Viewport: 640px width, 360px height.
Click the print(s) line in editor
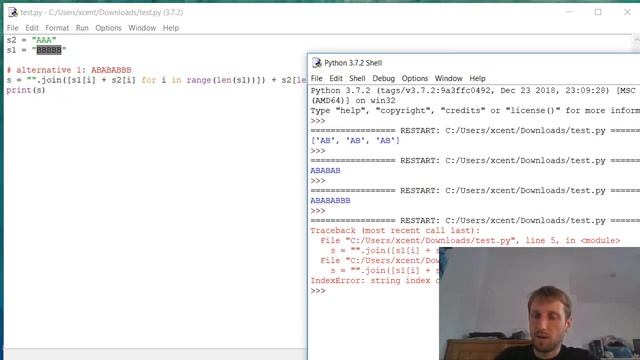(26, 90)
